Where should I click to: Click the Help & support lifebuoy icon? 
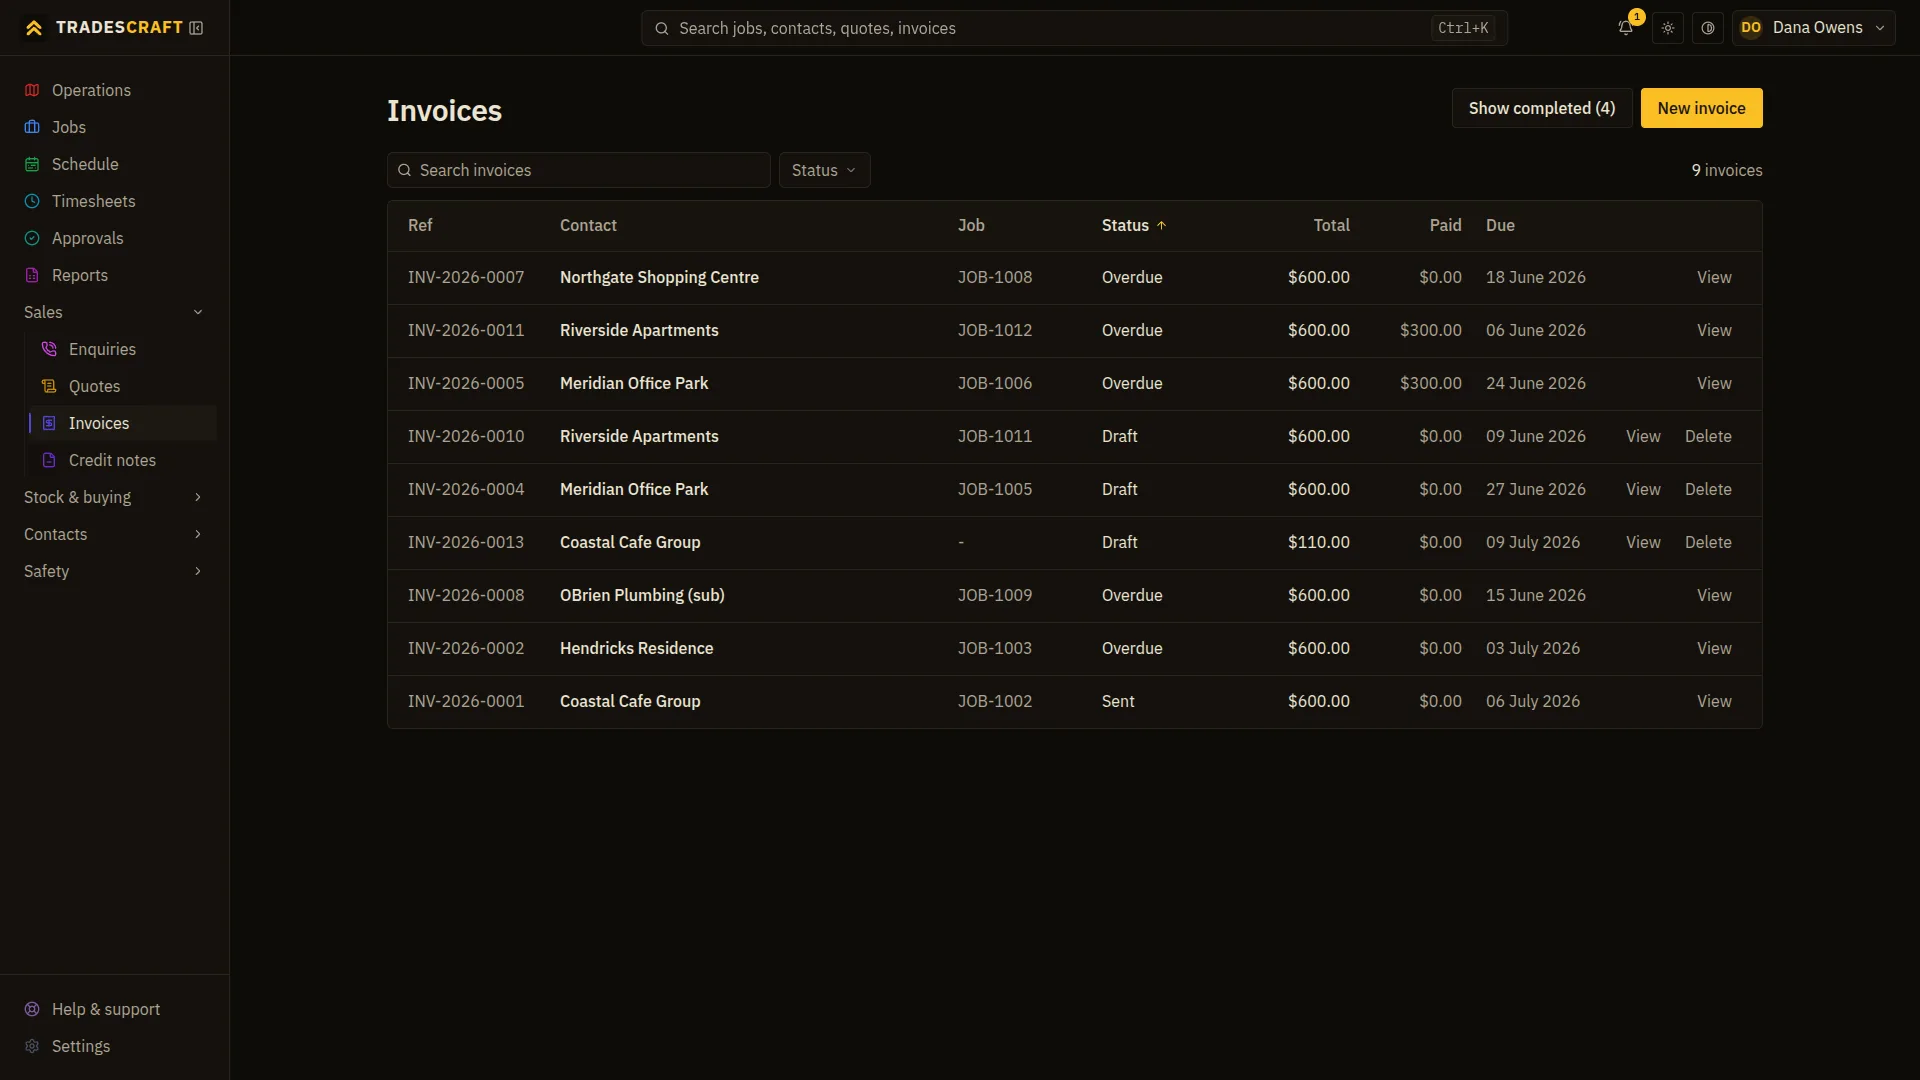pyautogui.click(x=32, y=1009)
